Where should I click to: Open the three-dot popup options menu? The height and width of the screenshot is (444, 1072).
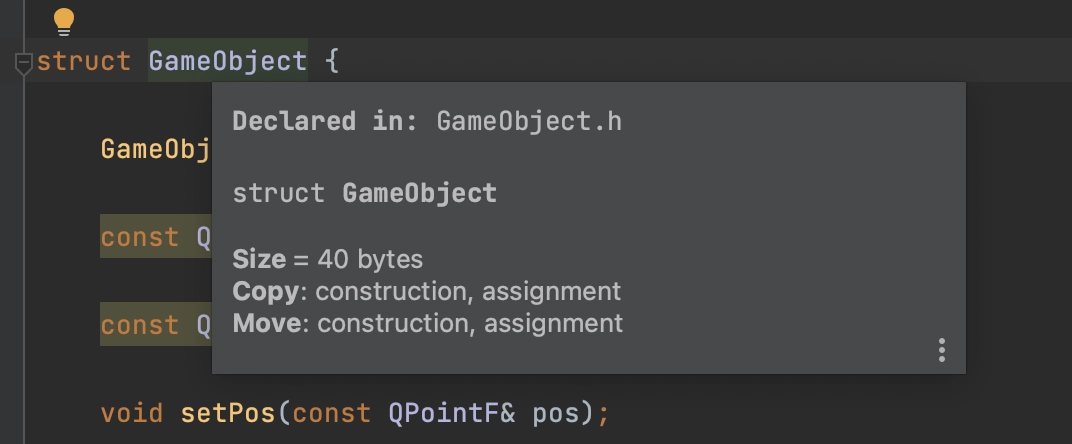point(941,350)
